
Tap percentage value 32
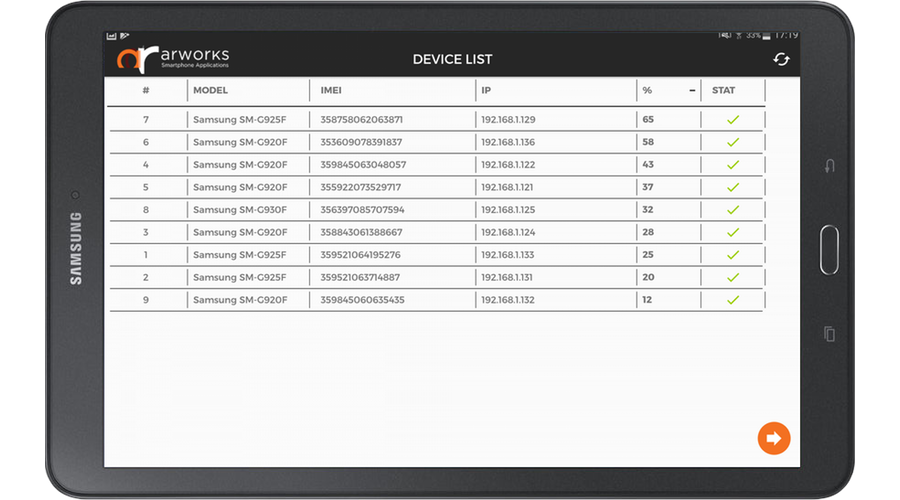(648, 210)
